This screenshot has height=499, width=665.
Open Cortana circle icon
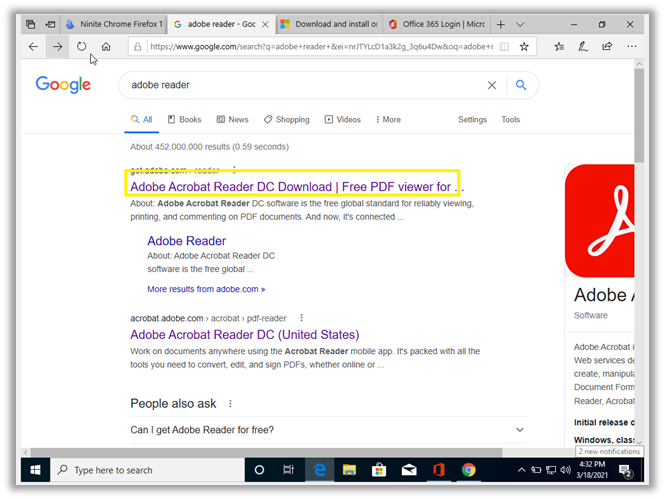point(259,470)
